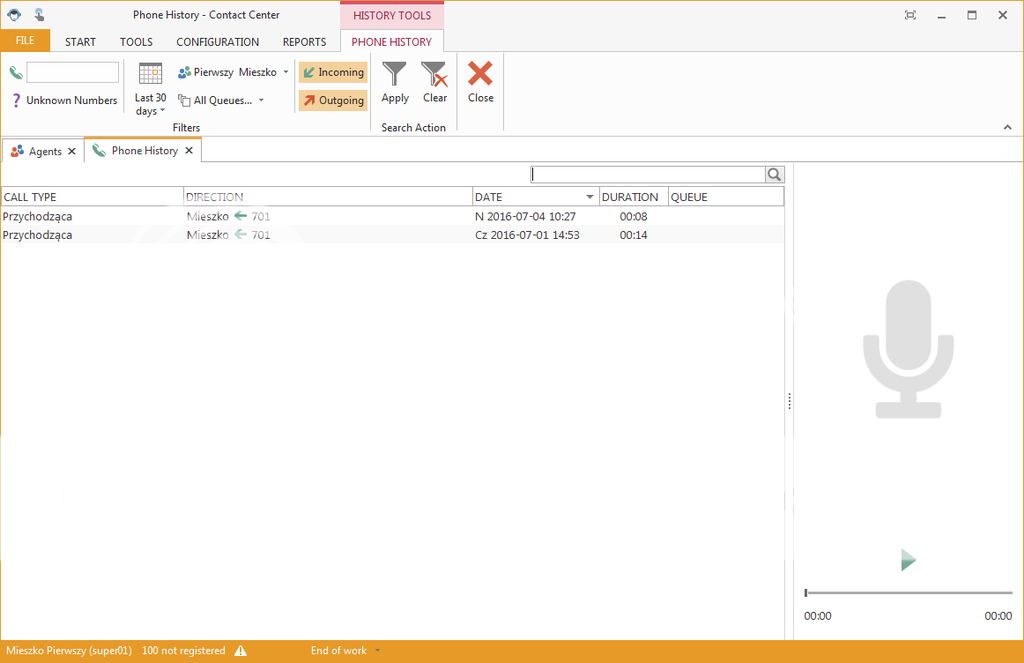Open the End of work status dropdown
Viewport: 1024px width, 663px height.
pyautogui.click(x=345, y=651)
